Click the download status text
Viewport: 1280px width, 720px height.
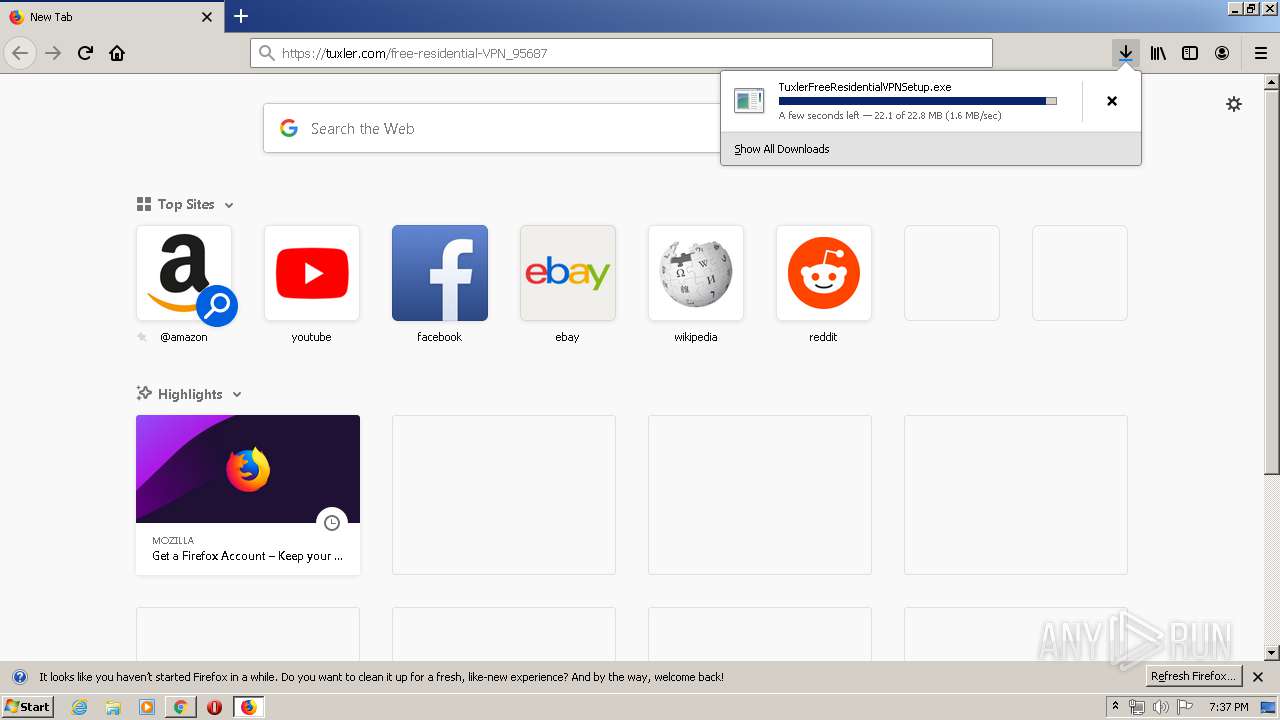coord(890,116)
